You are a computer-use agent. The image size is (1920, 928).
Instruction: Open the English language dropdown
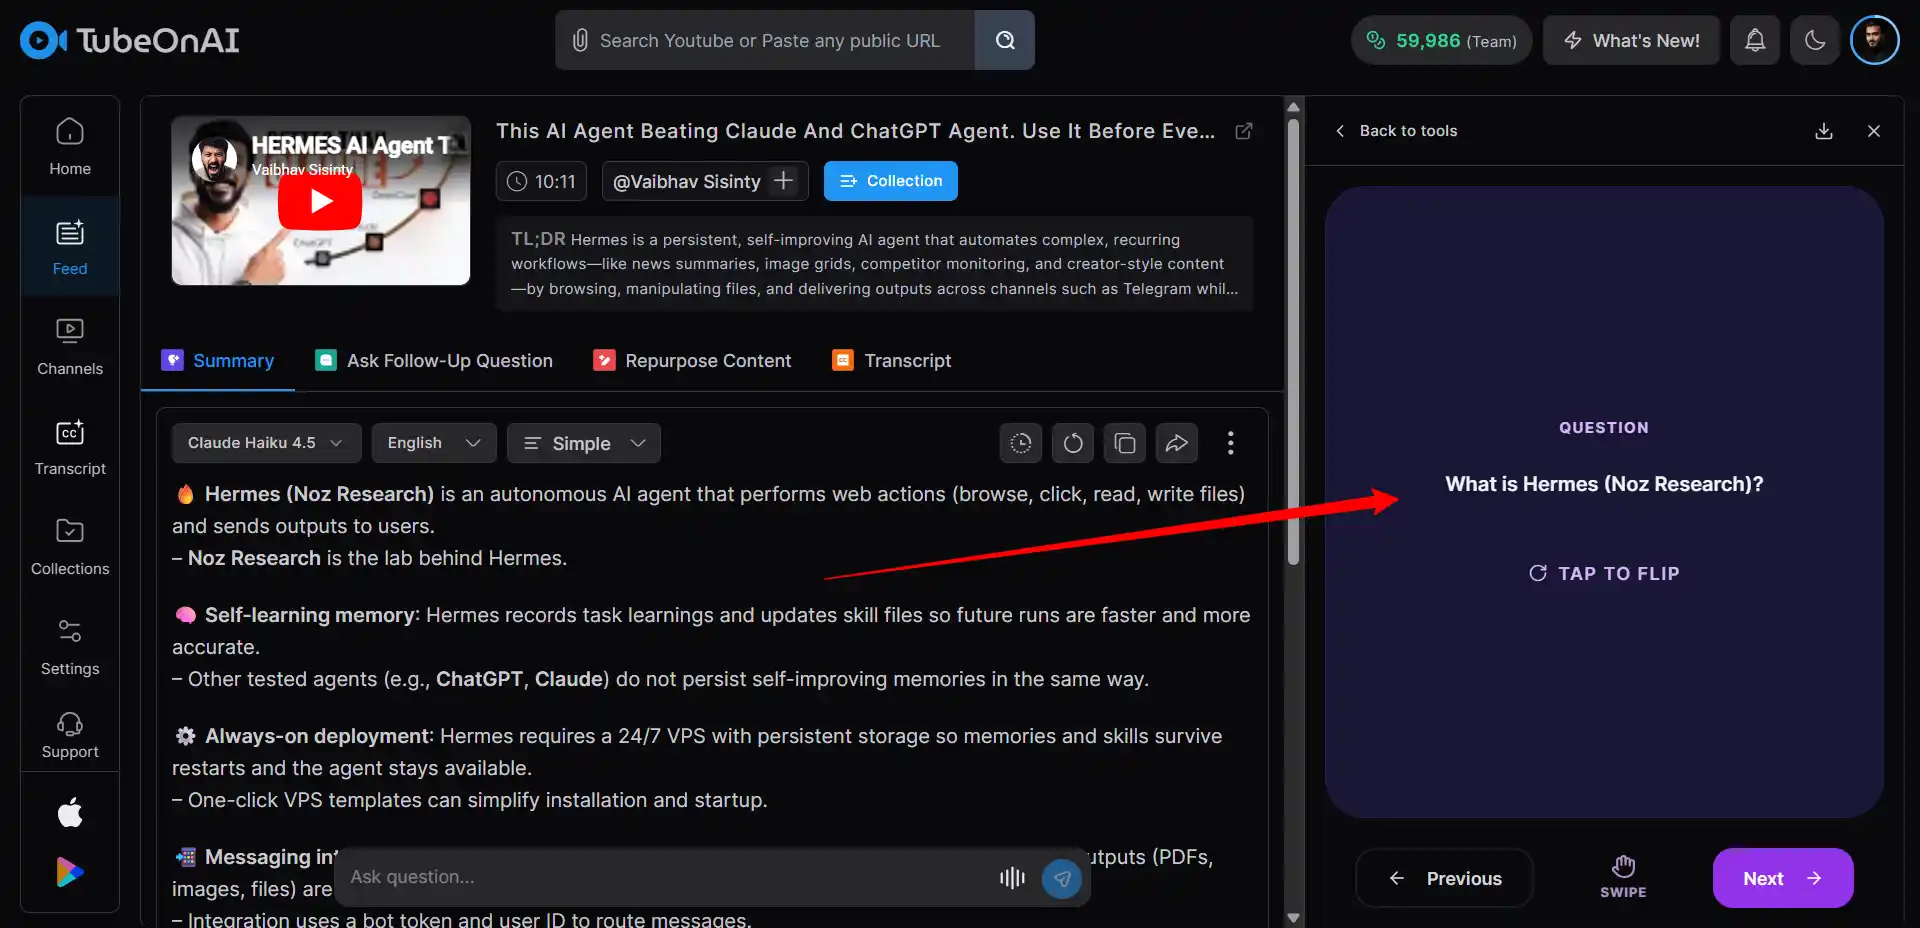(x=434, y=443)
